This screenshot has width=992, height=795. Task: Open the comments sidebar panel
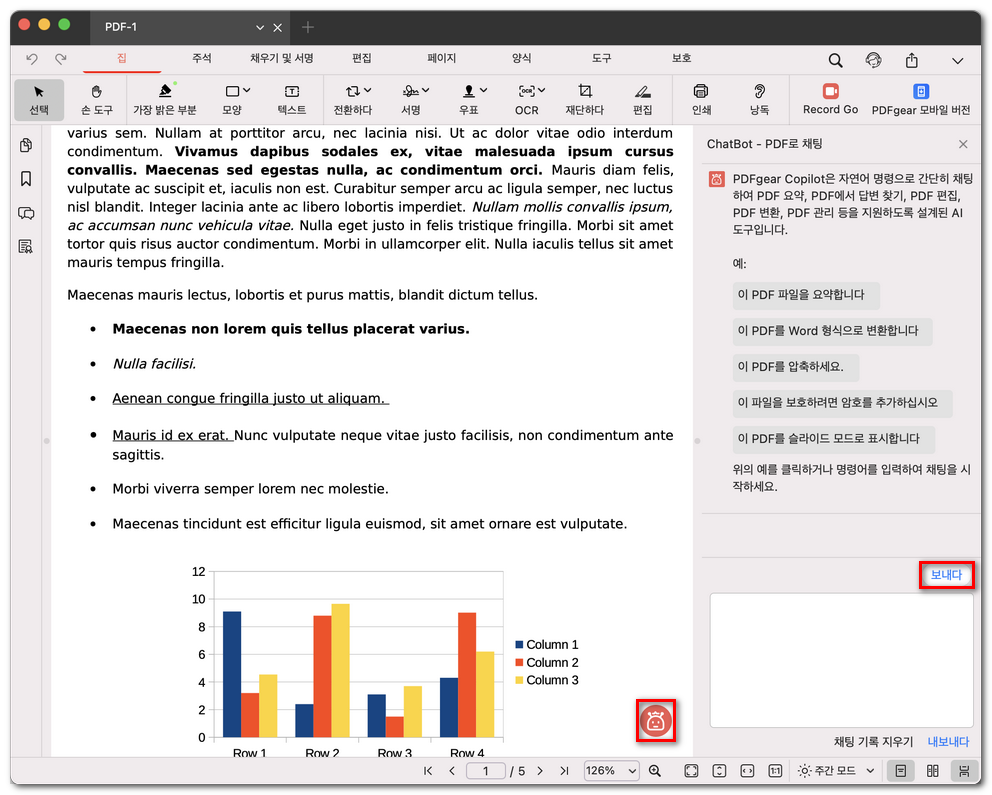pyautogui.click(x=26, y=213)
